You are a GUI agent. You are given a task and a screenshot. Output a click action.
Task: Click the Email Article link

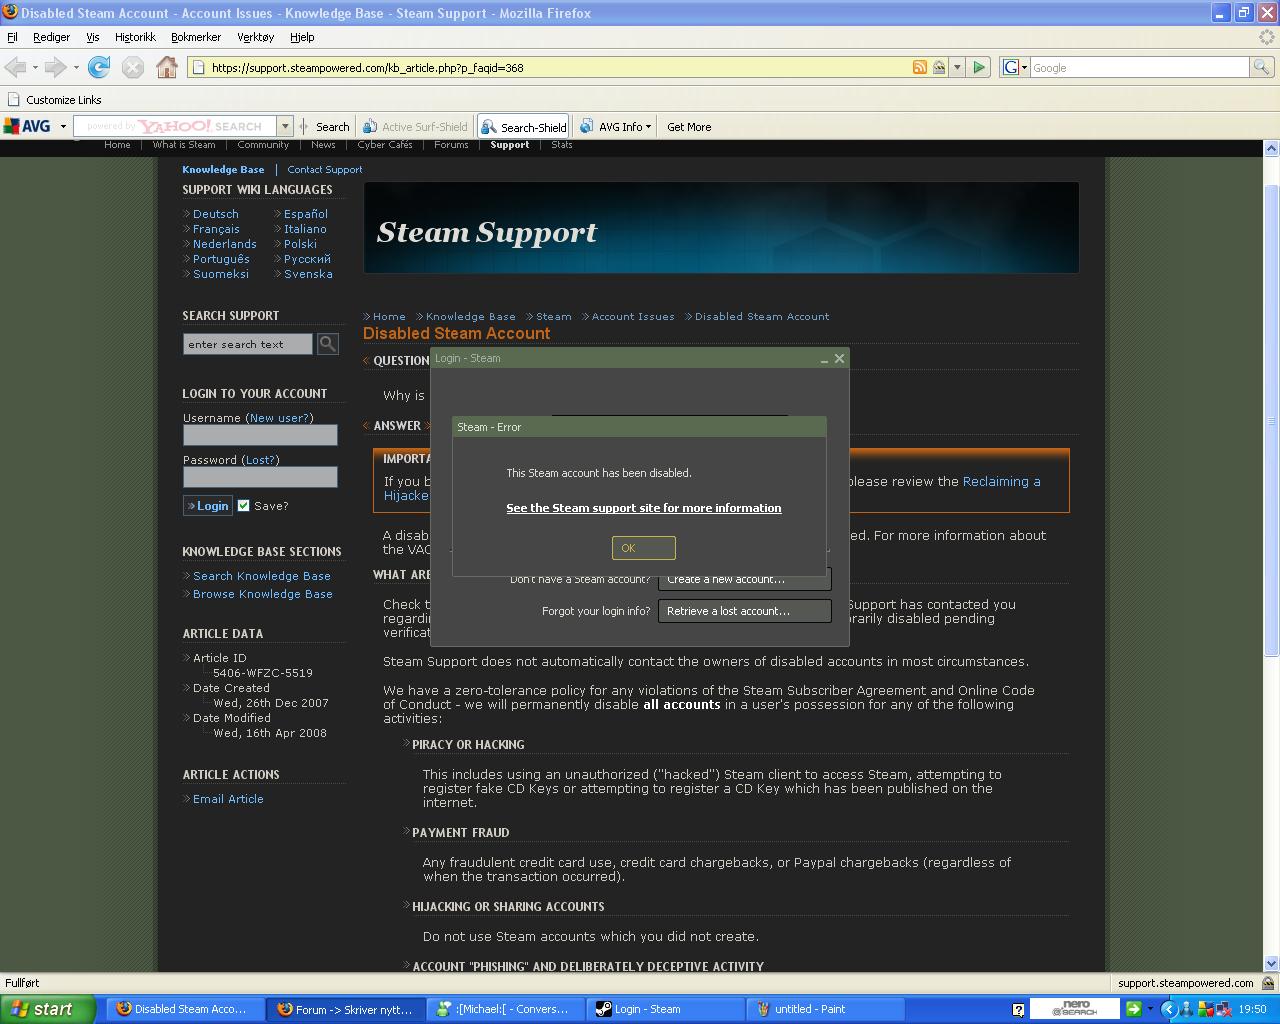pos(228,799)
